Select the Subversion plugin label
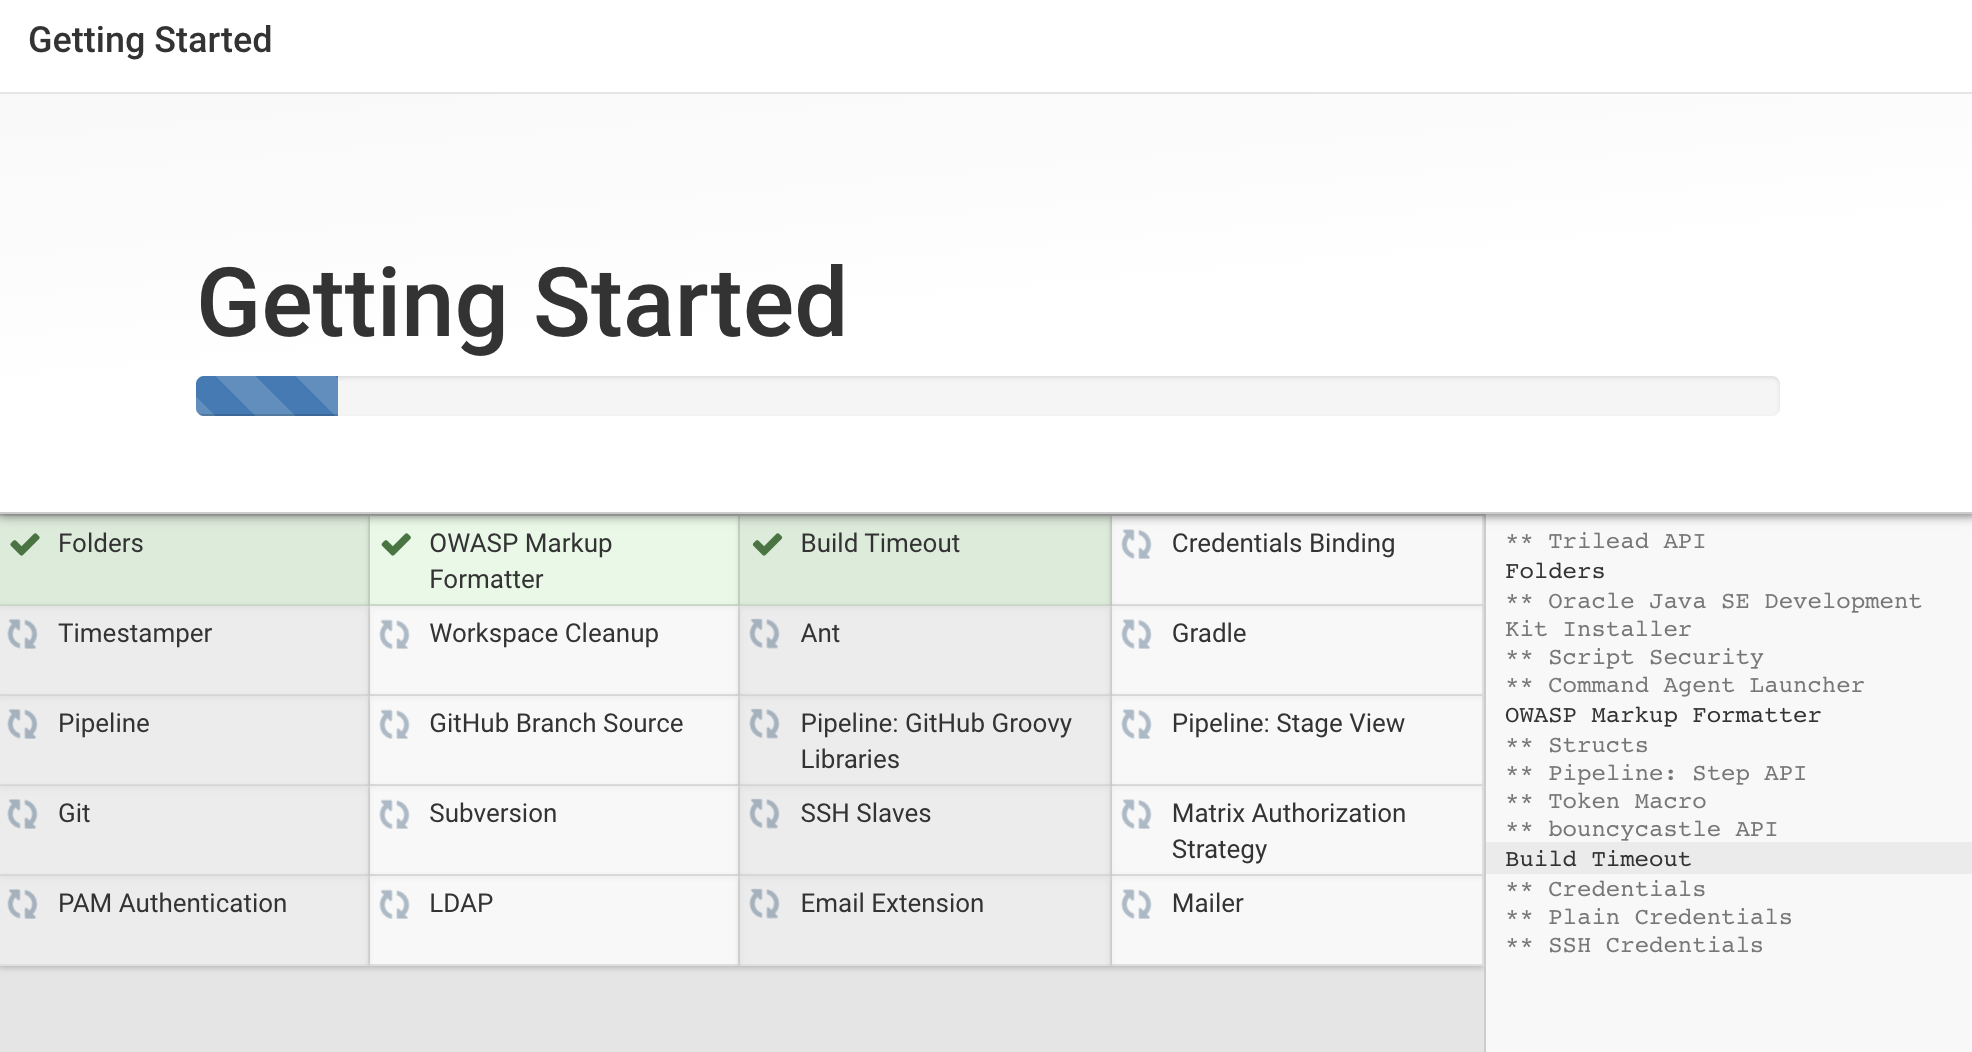This screenshot has height=1052, width=1972. (493, 813)
